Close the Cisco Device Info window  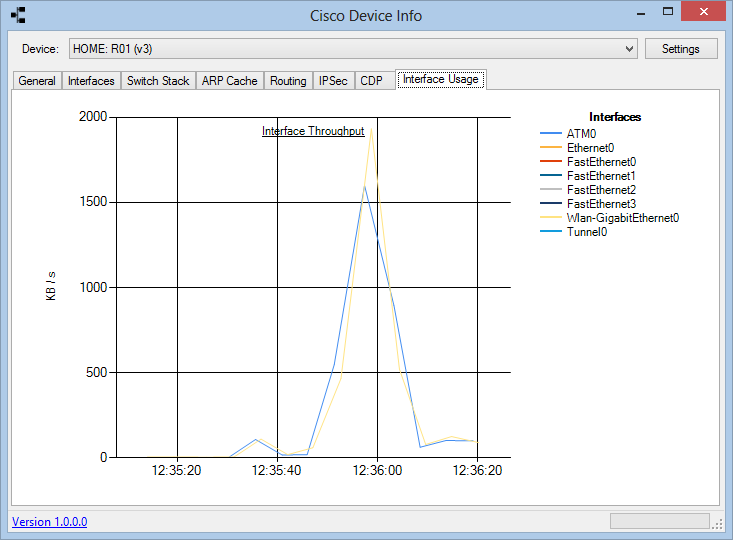(704, 12)
